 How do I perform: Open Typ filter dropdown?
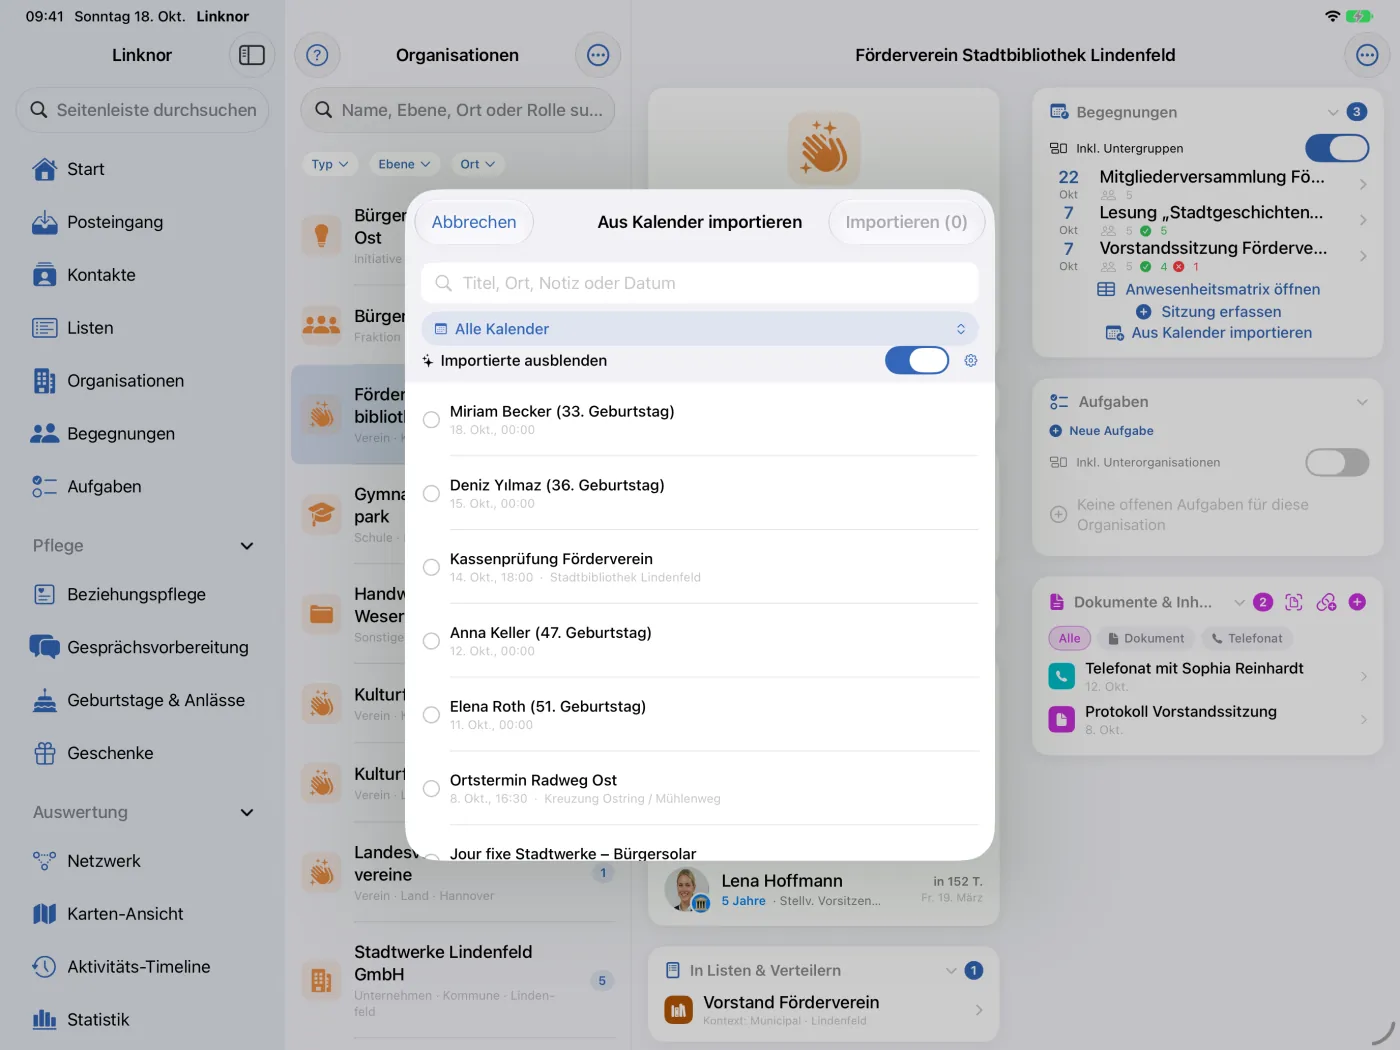click(x=330, y=164)
